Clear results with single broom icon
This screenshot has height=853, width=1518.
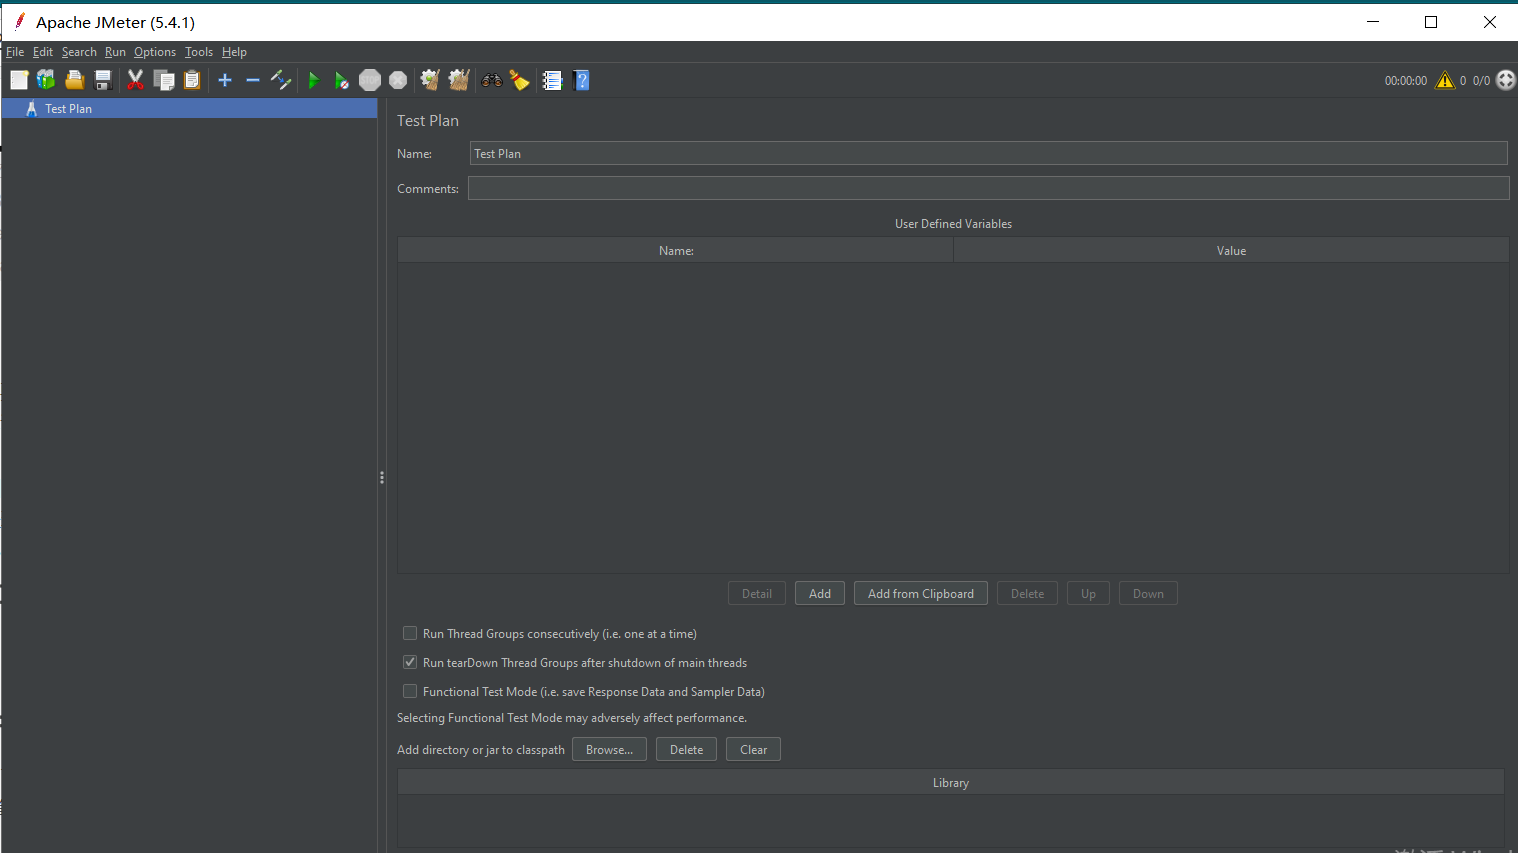pos(430,80)
